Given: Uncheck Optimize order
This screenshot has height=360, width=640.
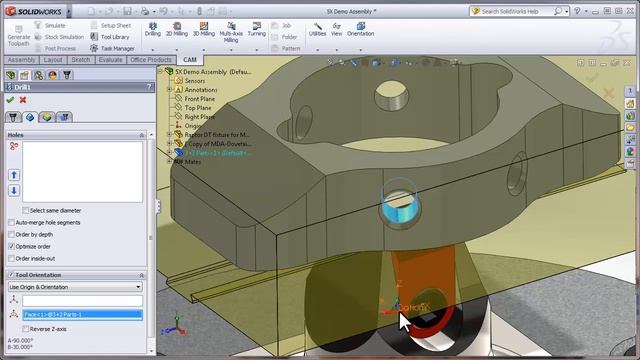Looking at the screenshot, I should click(x=11, y=247).
